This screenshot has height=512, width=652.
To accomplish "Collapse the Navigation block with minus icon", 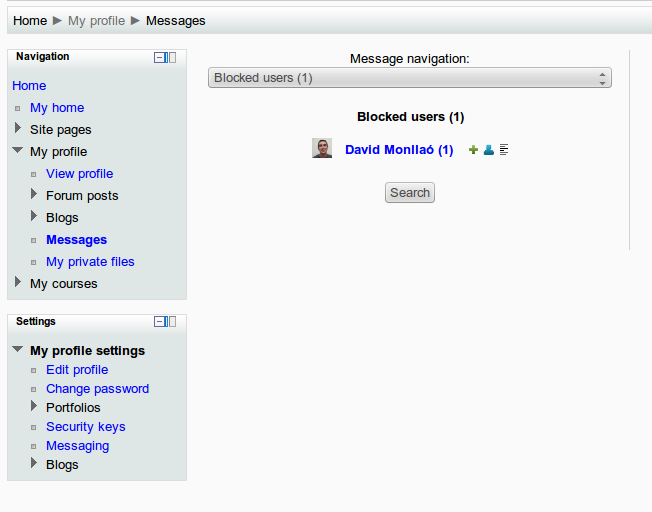I will (x=161, y=57).
